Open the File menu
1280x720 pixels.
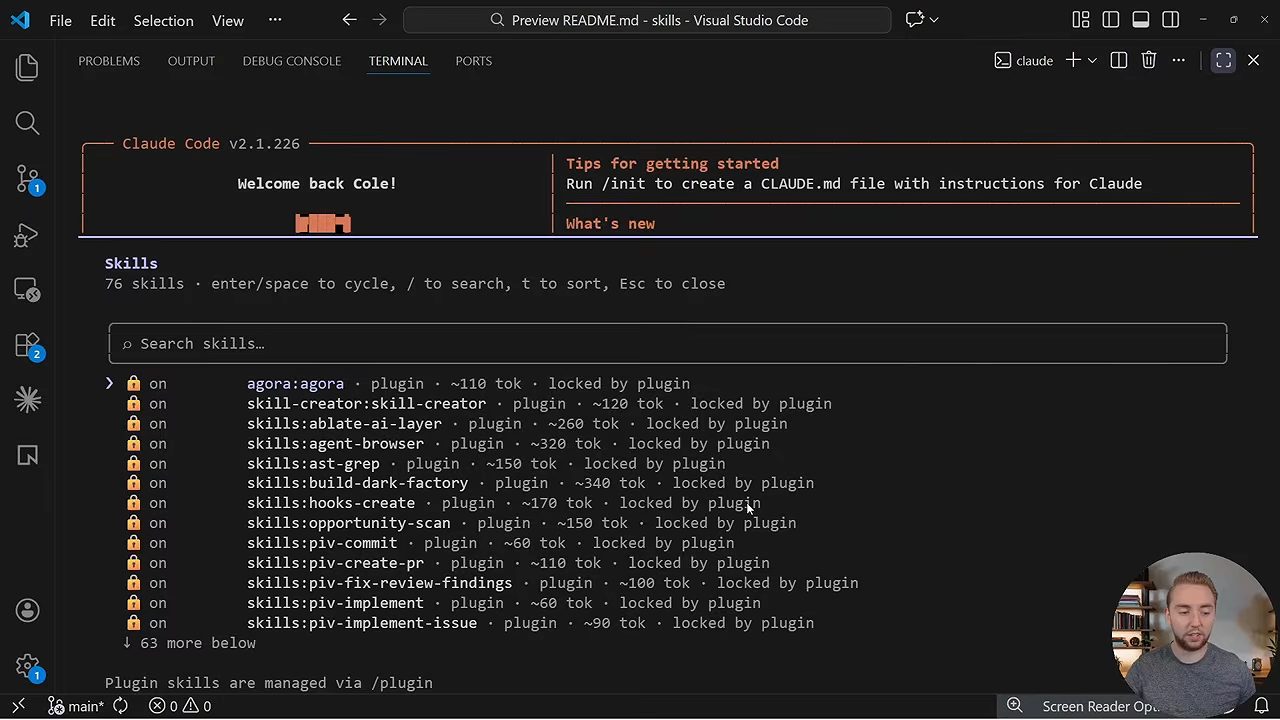pyautogui.click(x=60, y=20)
